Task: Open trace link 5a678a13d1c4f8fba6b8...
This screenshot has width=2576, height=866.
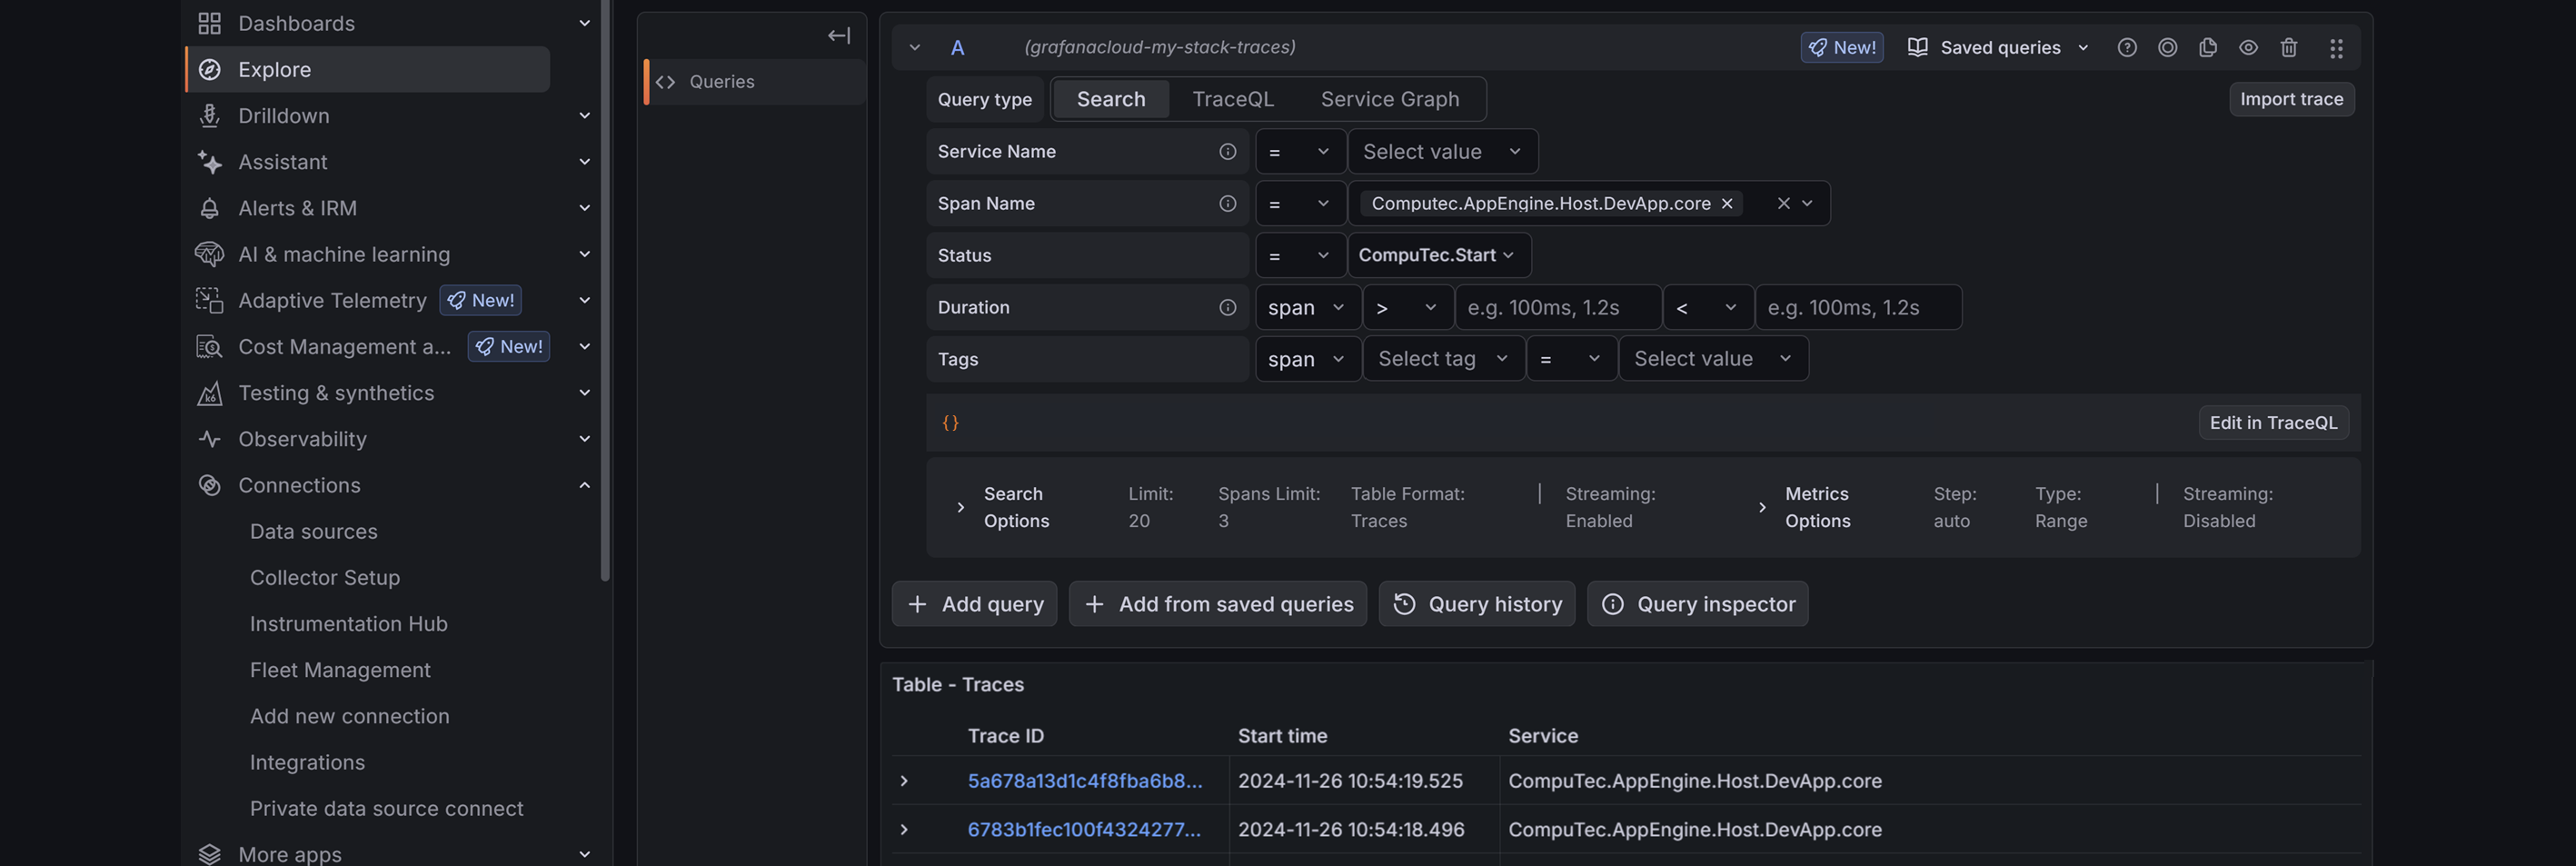Action: click(1084, 780)
